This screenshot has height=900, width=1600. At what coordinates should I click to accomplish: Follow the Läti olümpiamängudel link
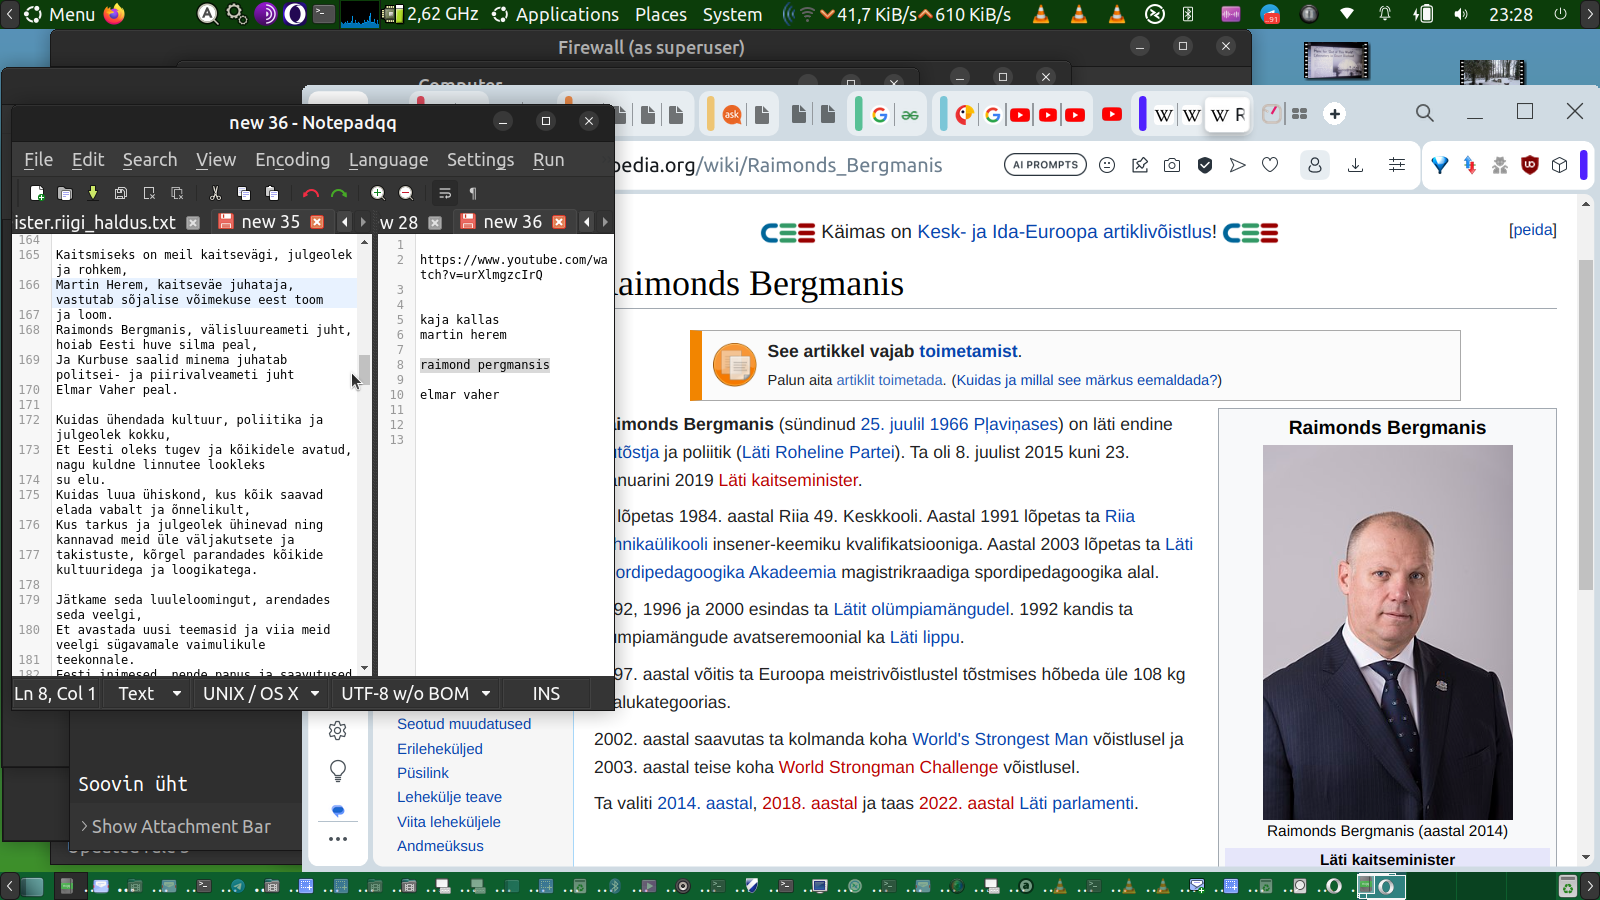[x=921, y=609]
